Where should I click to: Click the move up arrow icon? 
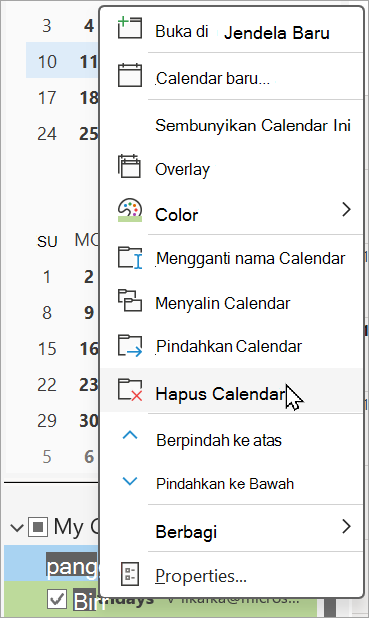(x=130, y=435)
